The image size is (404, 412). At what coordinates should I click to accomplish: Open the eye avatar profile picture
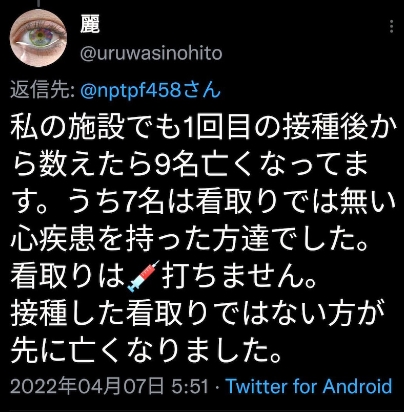pyautogui.click(x=38, y=38)
